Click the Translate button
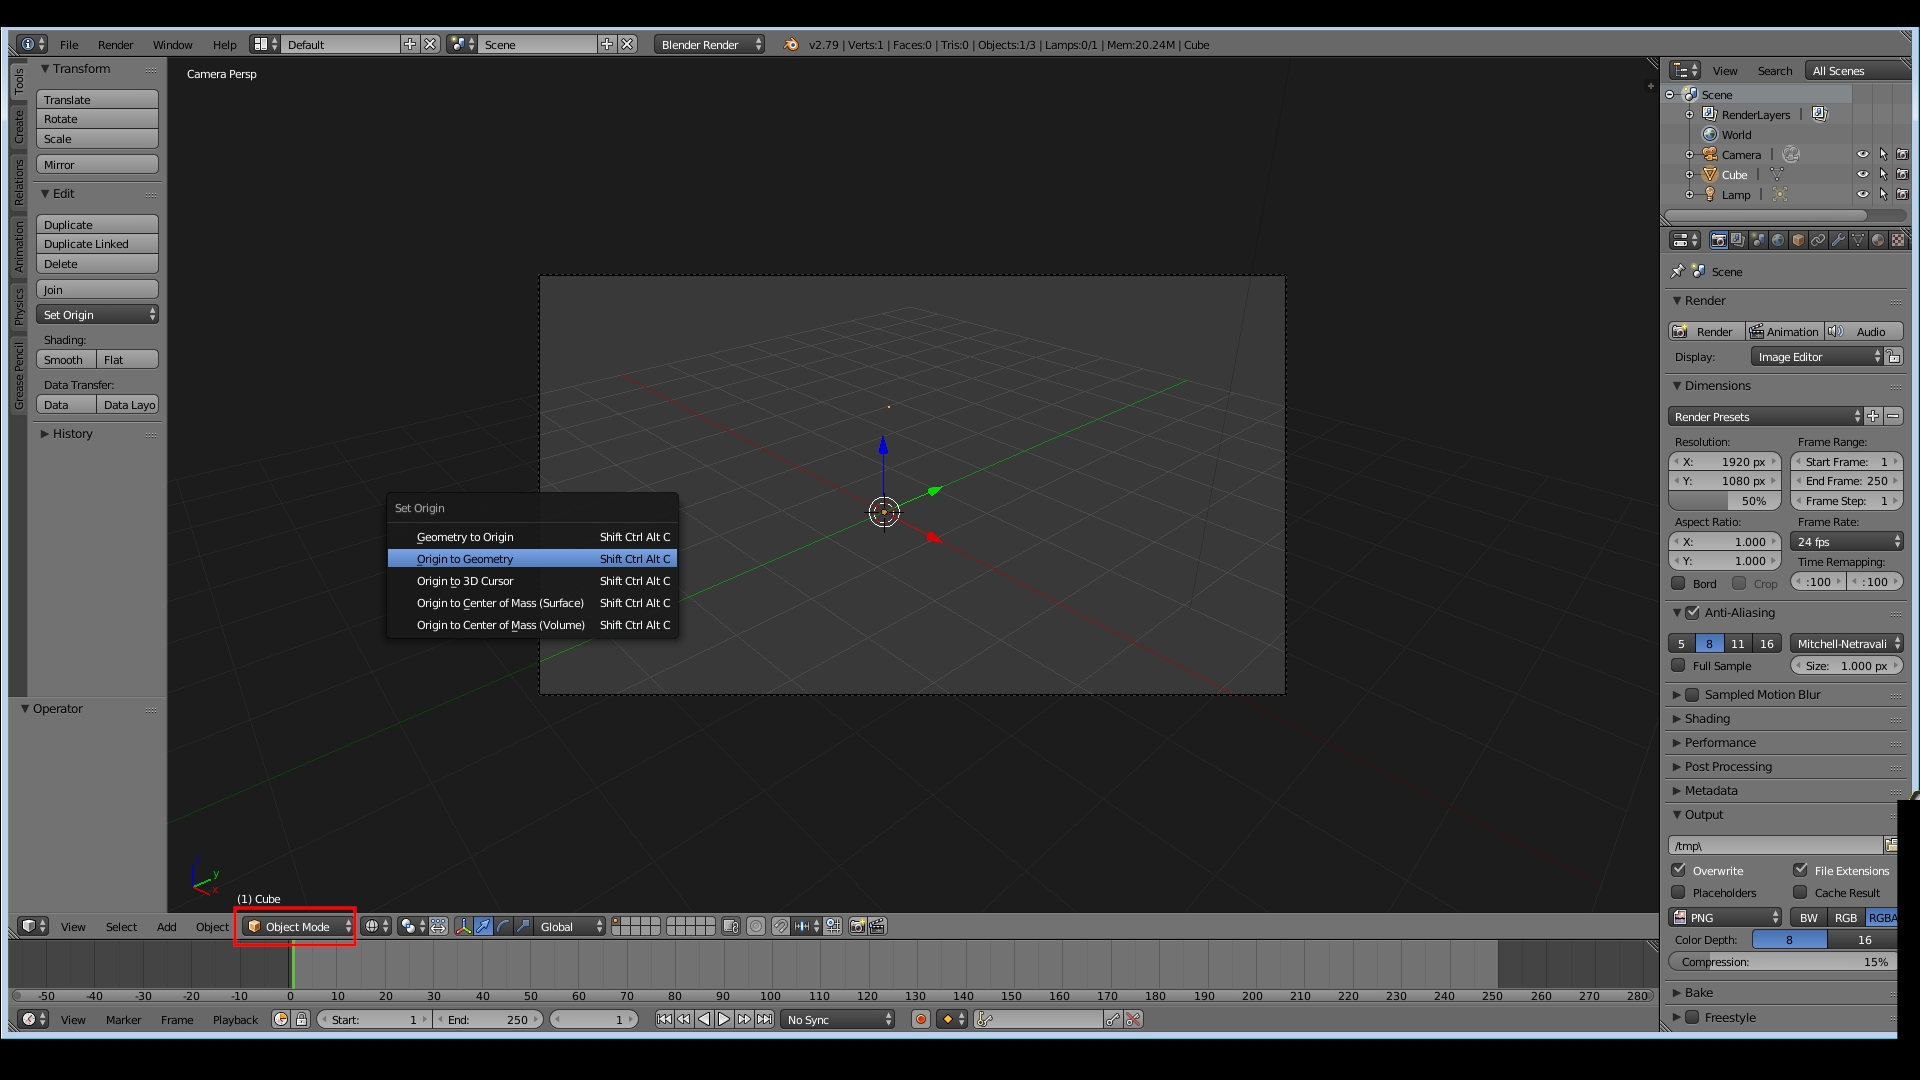 97,99
